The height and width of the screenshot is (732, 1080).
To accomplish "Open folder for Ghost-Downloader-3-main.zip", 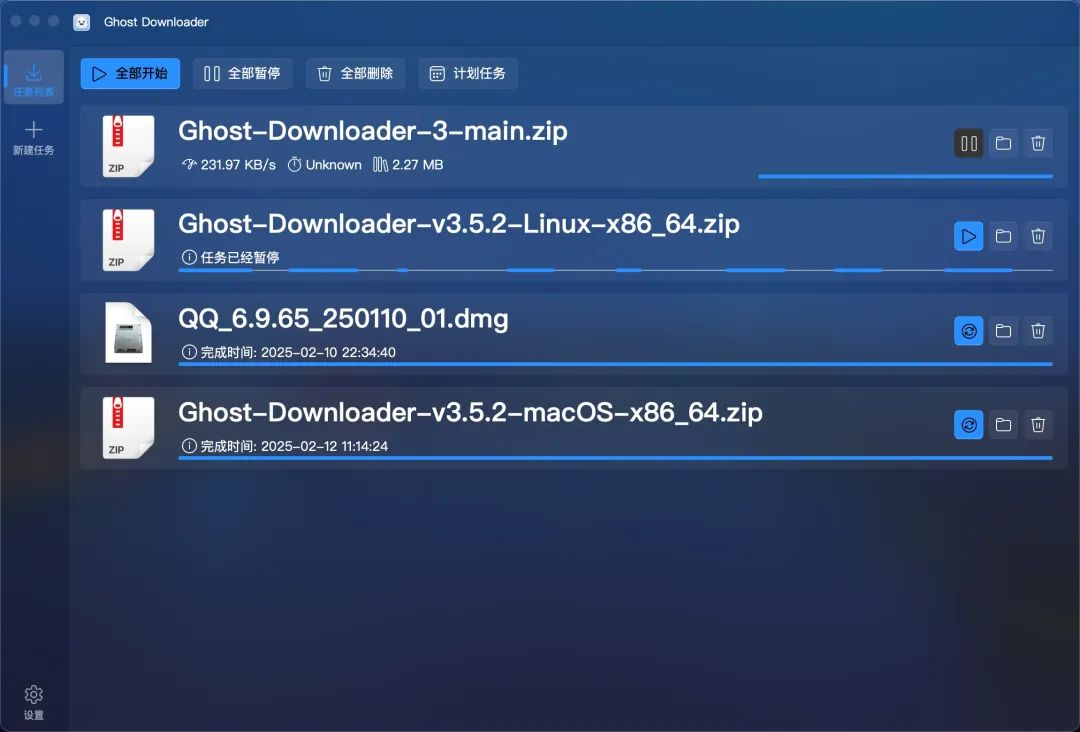I will [1004, 143].
